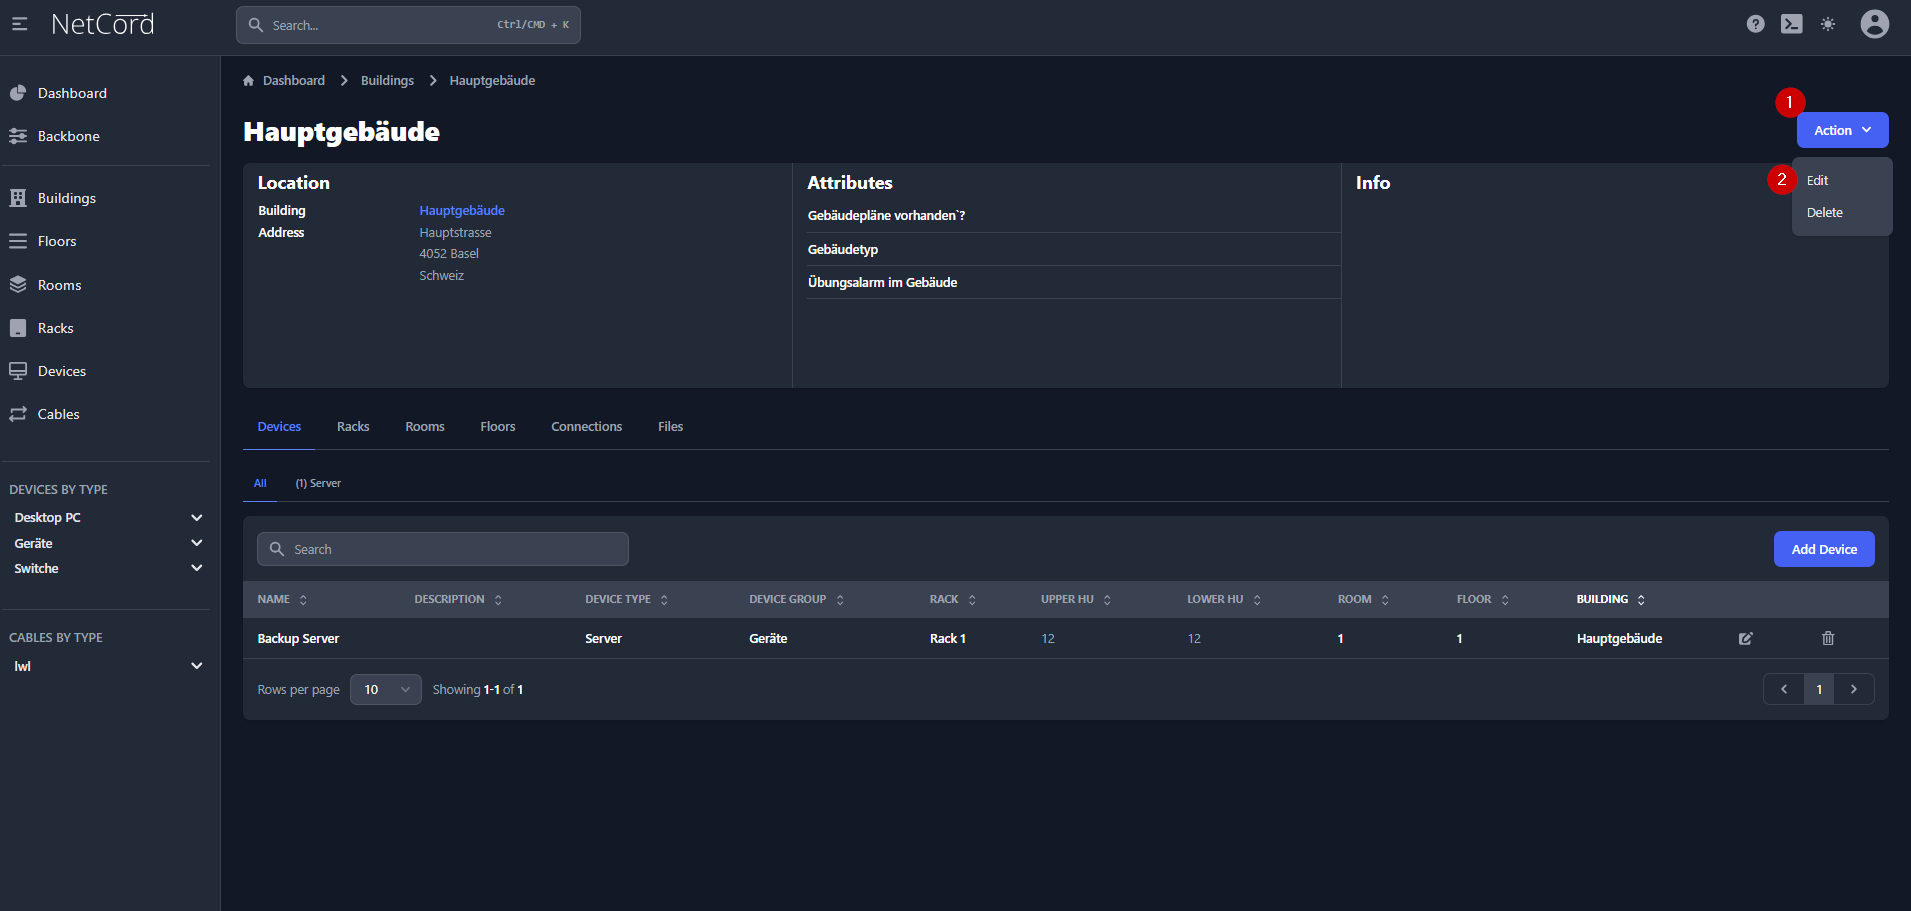Open Backbone in the sidebar

(68, 136)
